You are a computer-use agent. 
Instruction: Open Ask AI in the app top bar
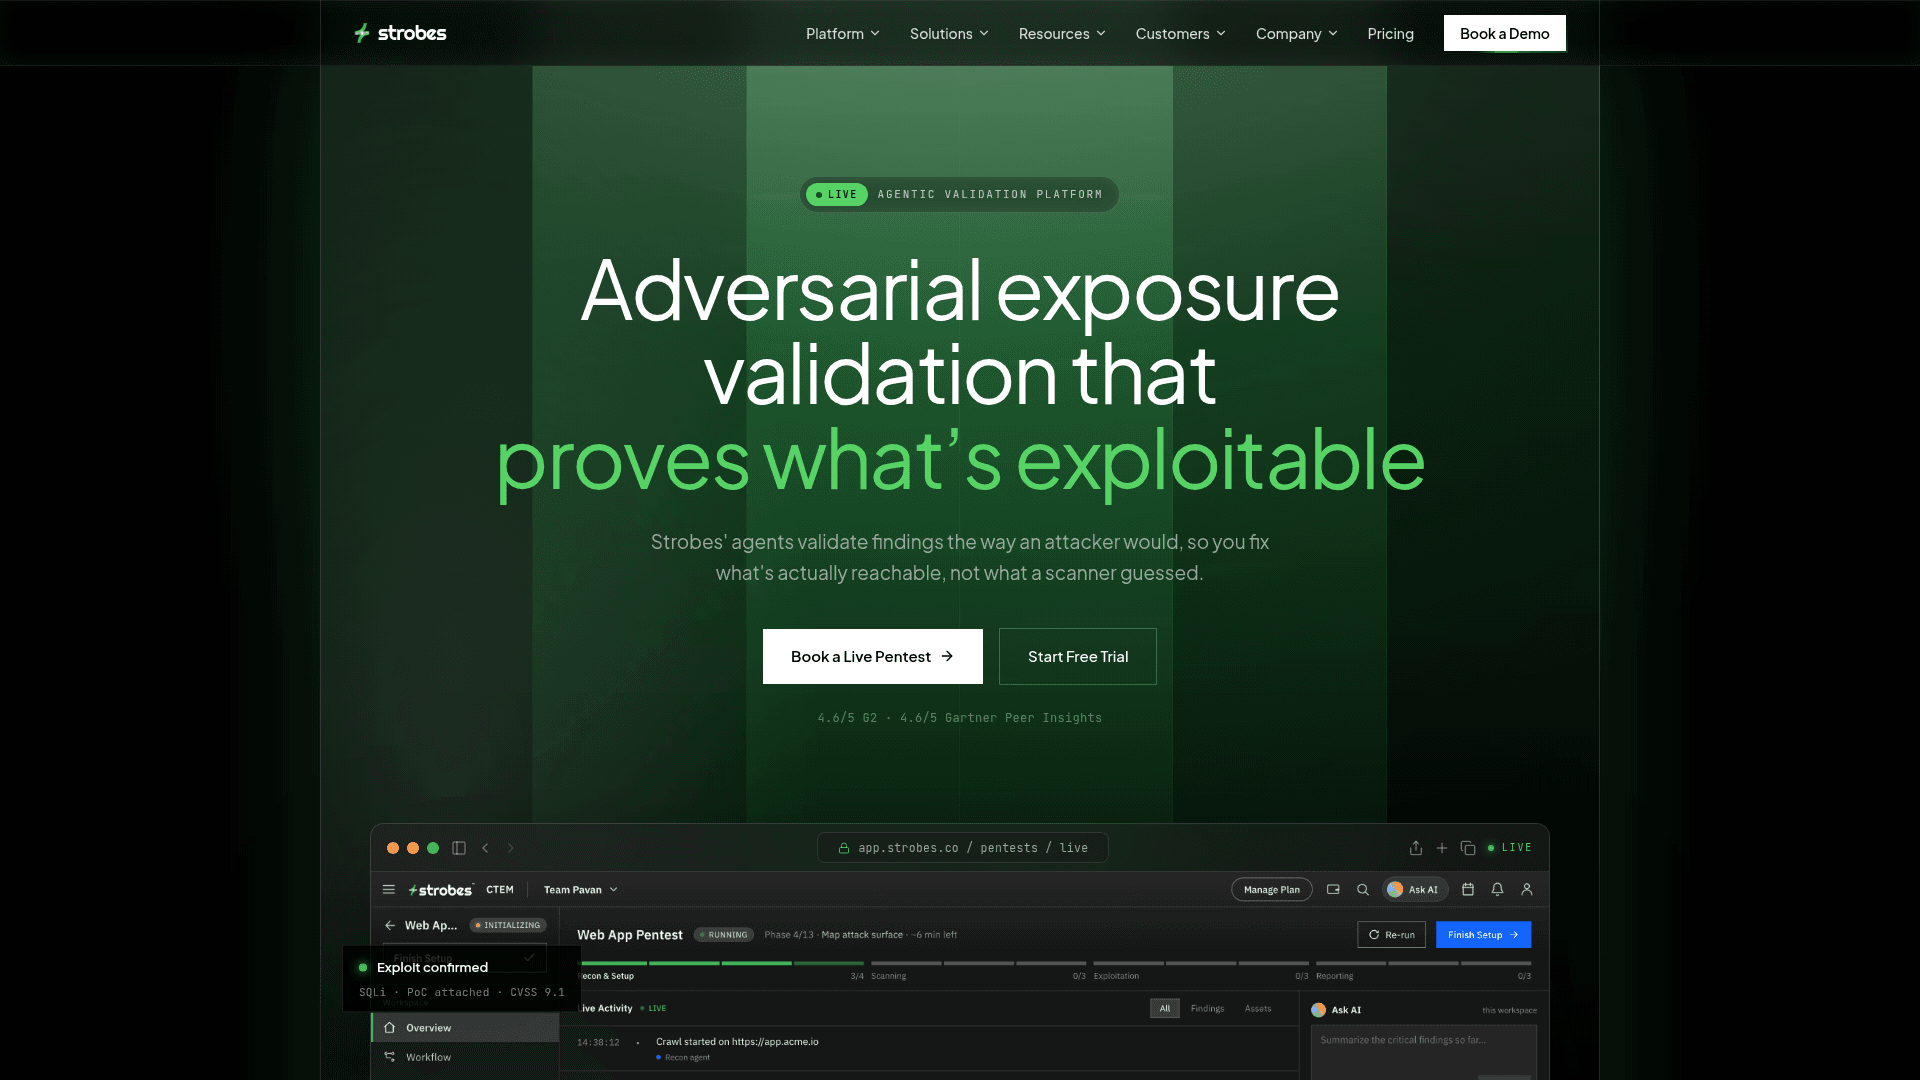[1415, 889]
